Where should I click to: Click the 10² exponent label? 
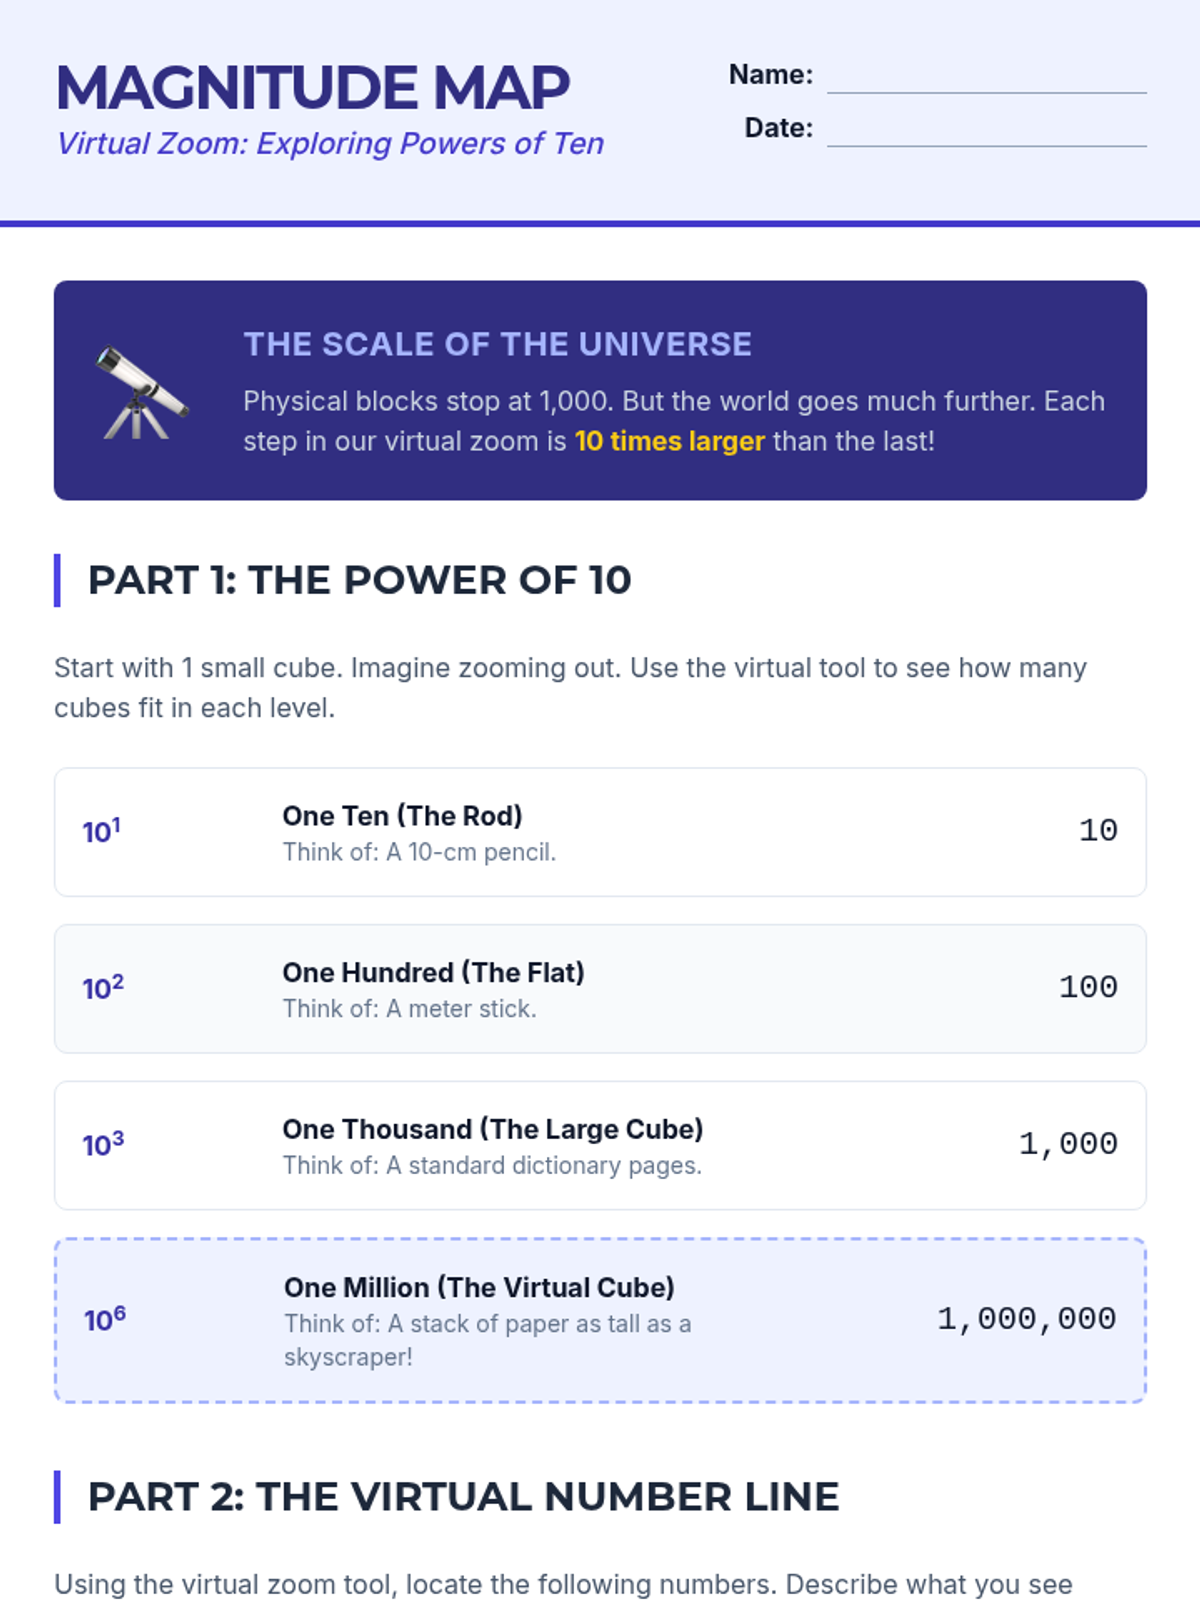pyautogui.click(x=103, y=988)
